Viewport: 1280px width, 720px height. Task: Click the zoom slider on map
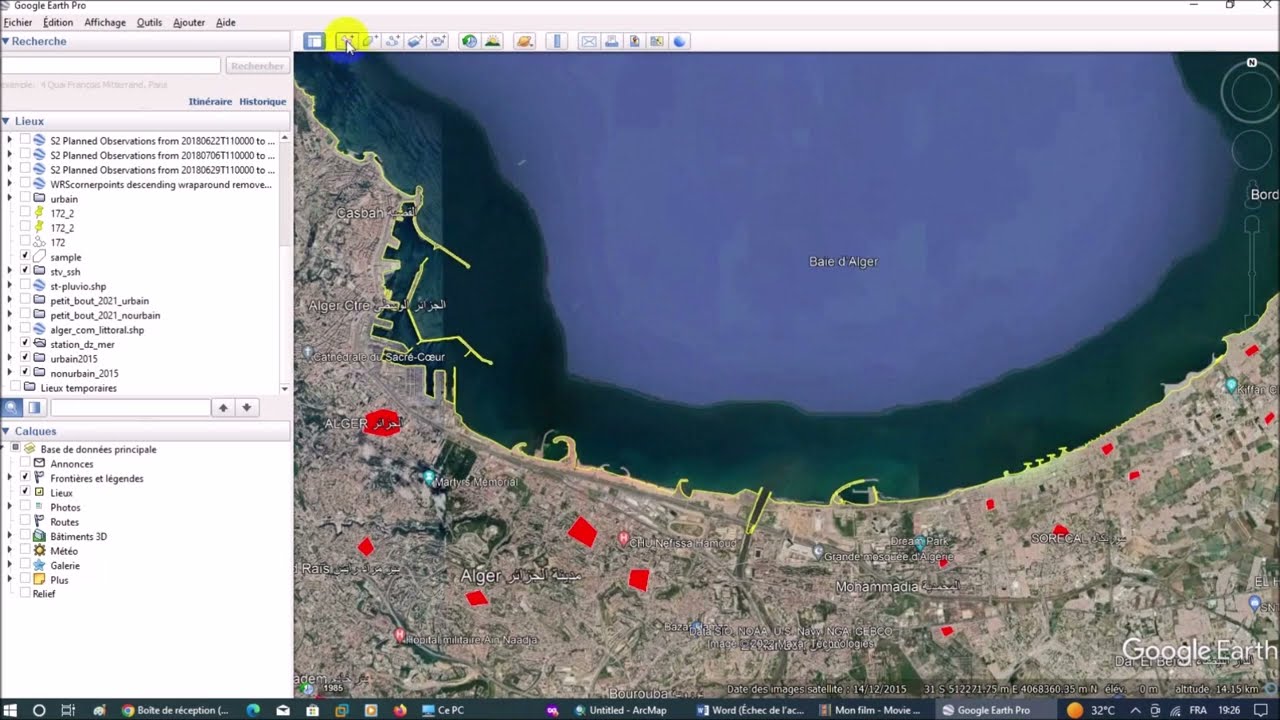click(1254, 270)
